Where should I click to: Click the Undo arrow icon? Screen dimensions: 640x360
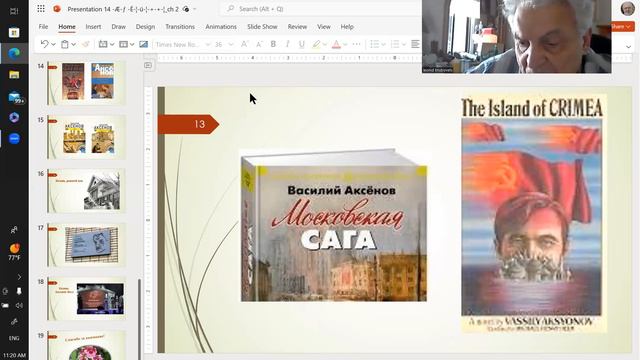[x=44, y=44]
